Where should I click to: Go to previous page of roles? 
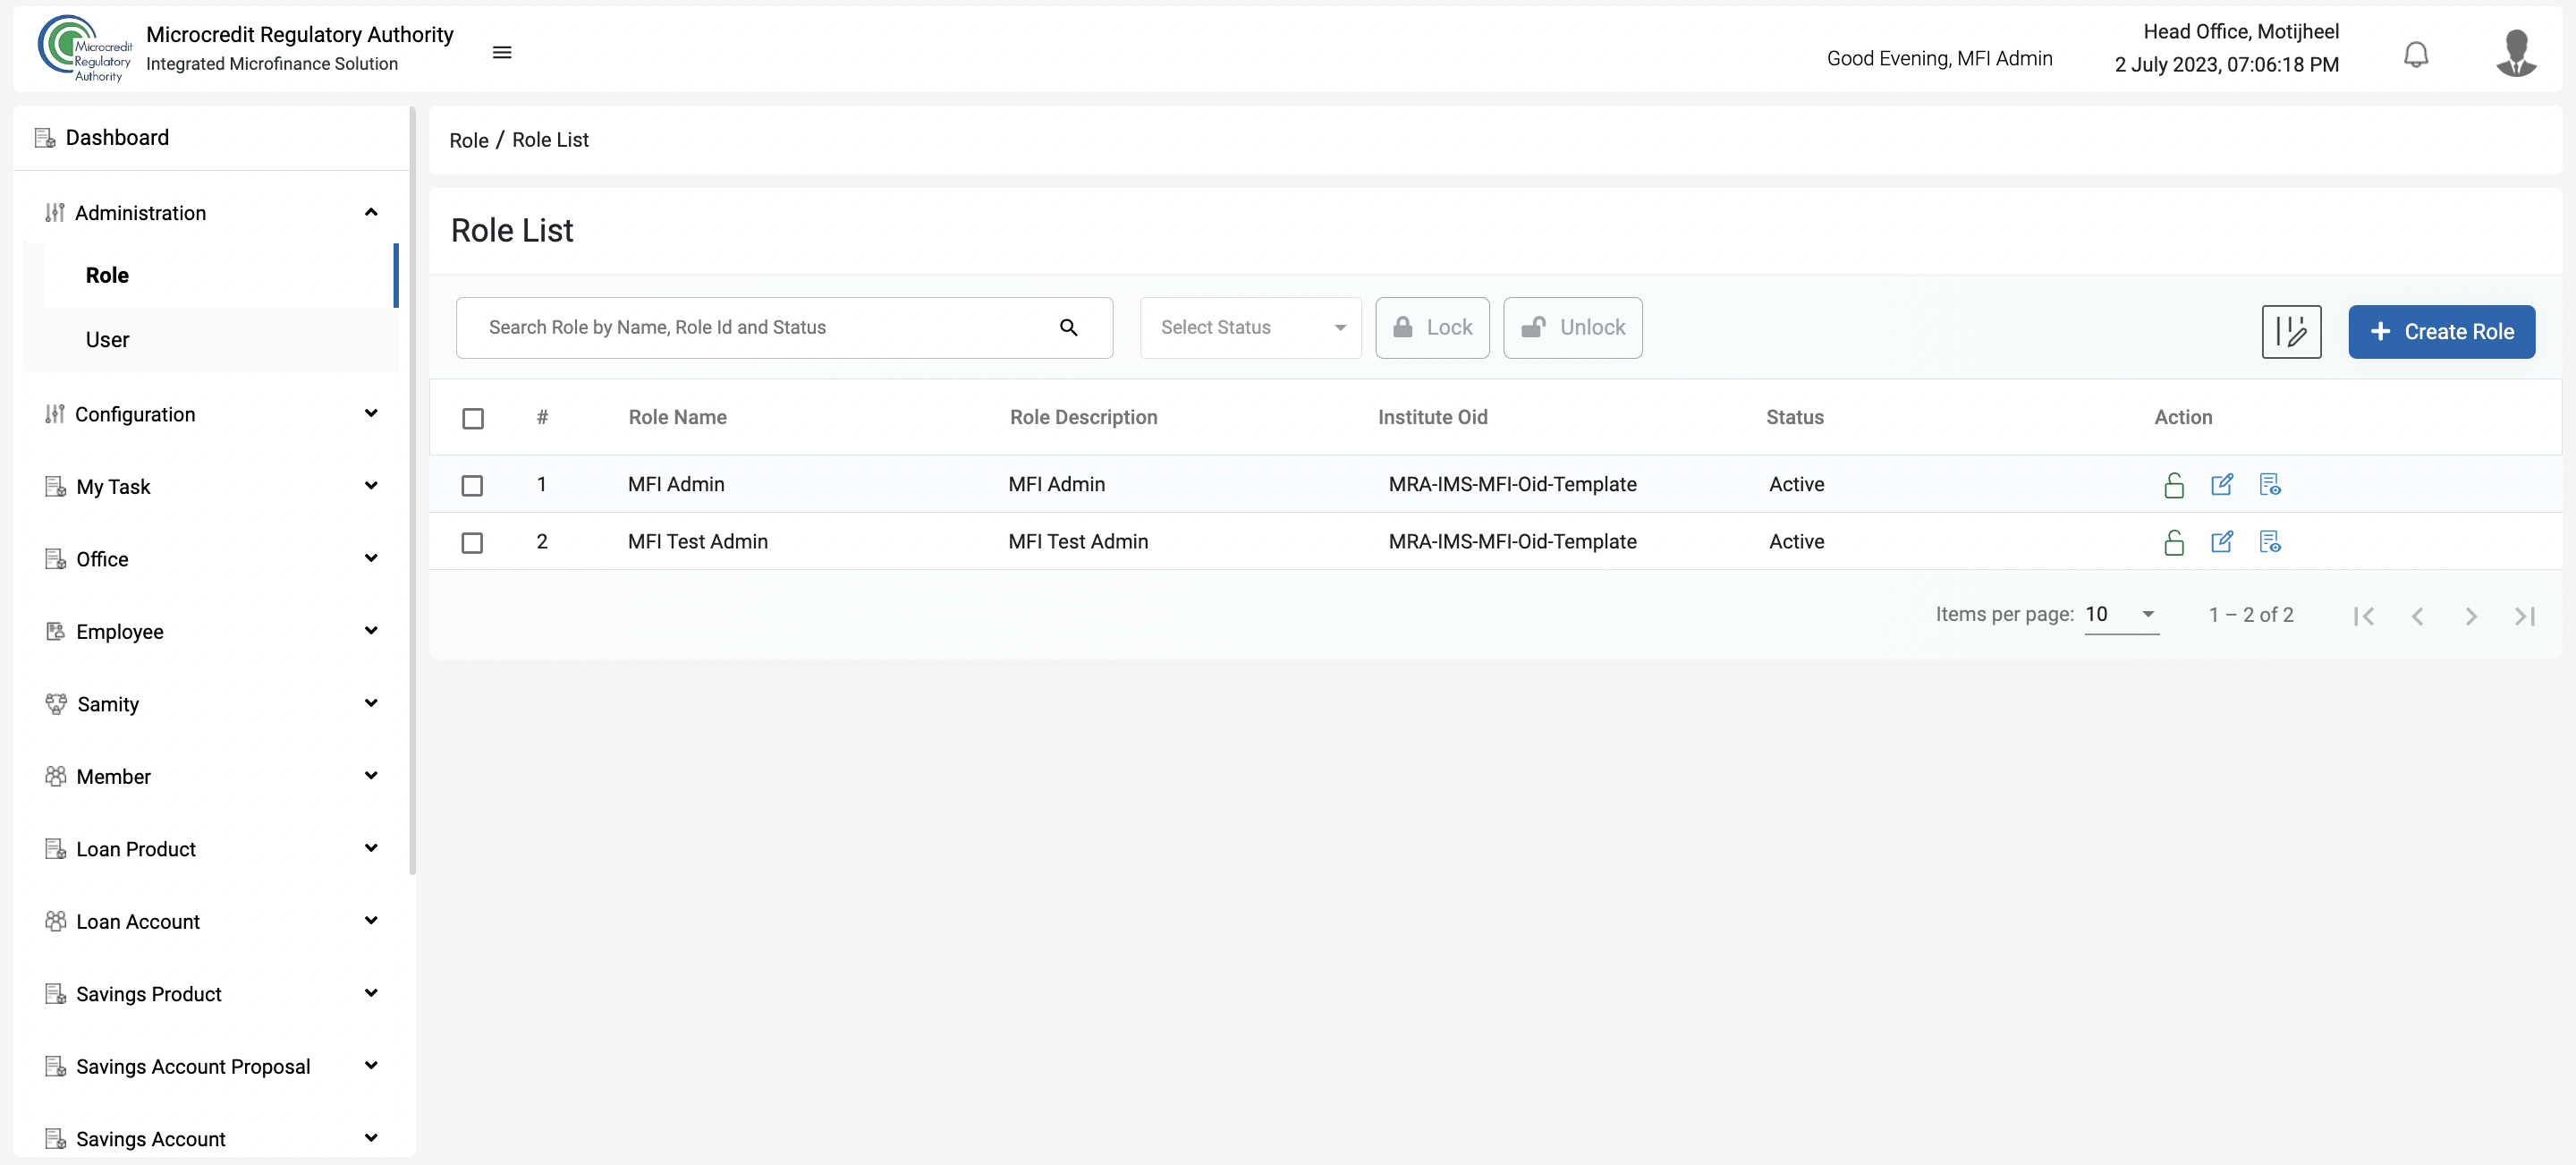pyautogui.click(x=2417, y=616)
